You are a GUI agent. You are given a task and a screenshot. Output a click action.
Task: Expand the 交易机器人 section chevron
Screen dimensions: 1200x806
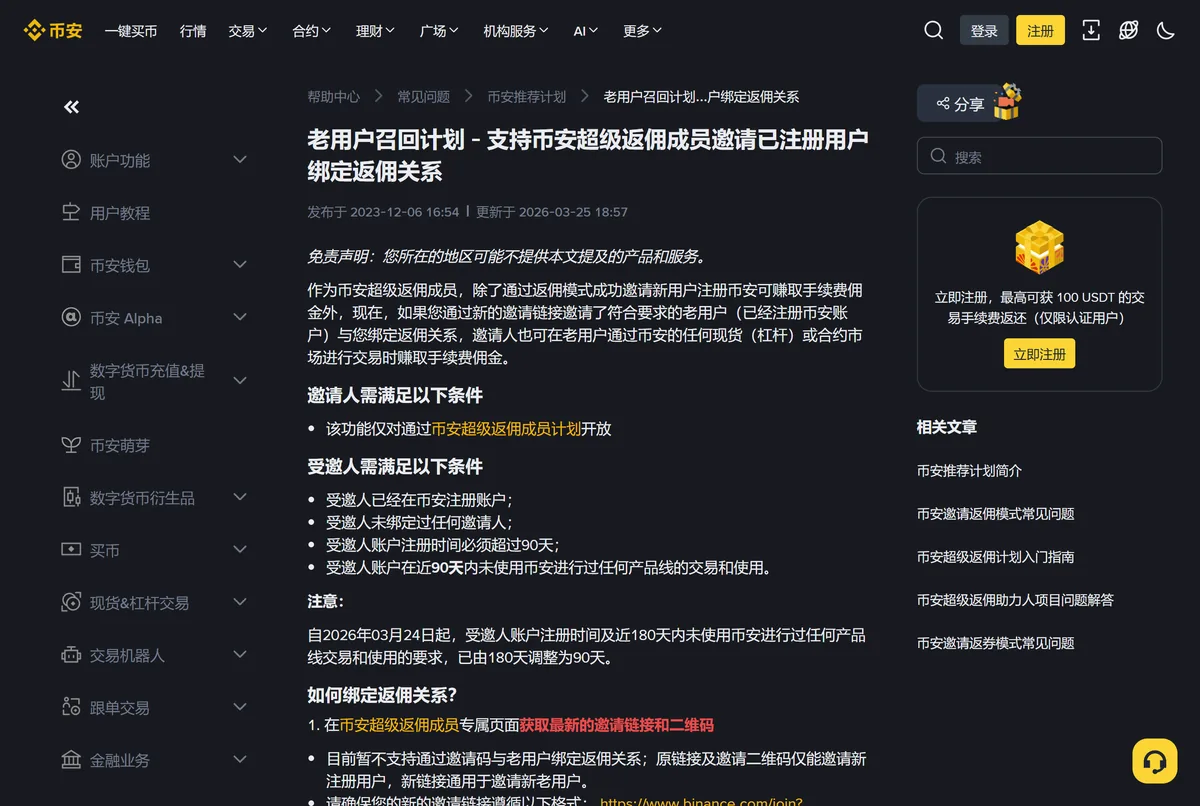coord(240,654)
